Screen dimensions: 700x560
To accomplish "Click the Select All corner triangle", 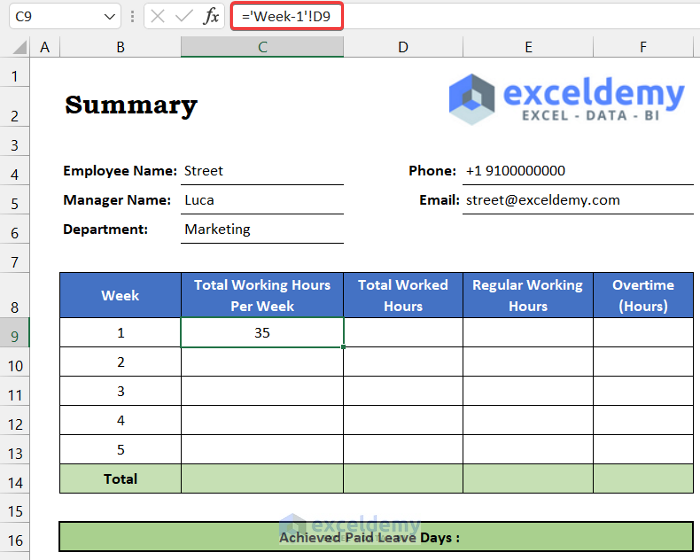I will pos(19,47).
